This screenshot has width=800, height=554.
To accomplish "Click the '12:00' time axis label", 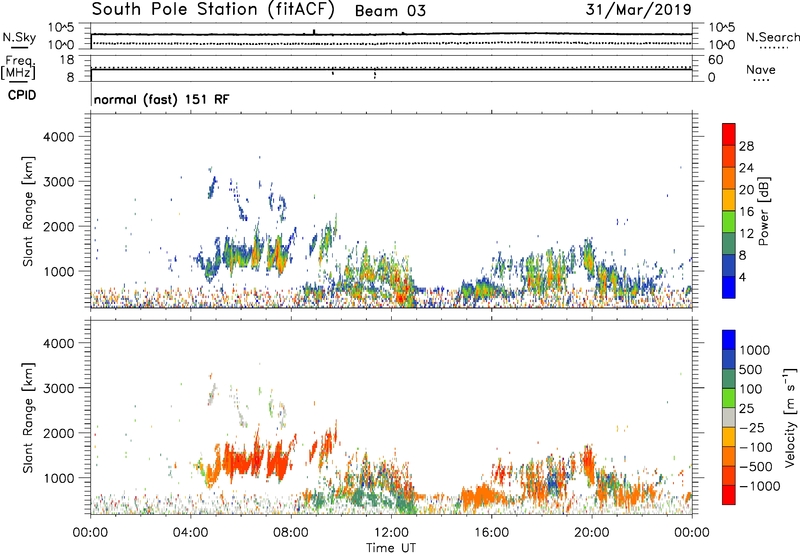I will pos(391,533).
